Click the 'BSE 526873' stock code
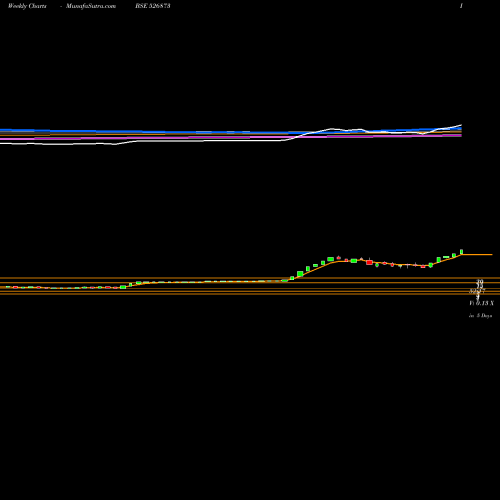Viewport: 500px width, 500px height. point(153,6)
